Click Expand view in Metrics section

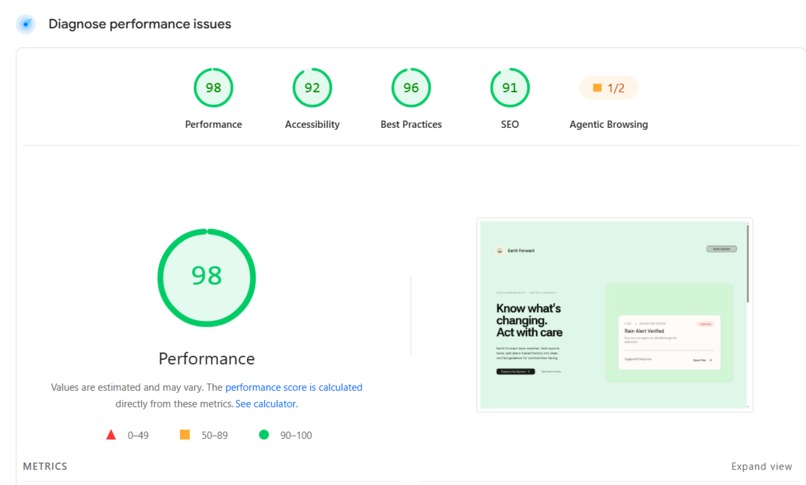tap(761, 467)
